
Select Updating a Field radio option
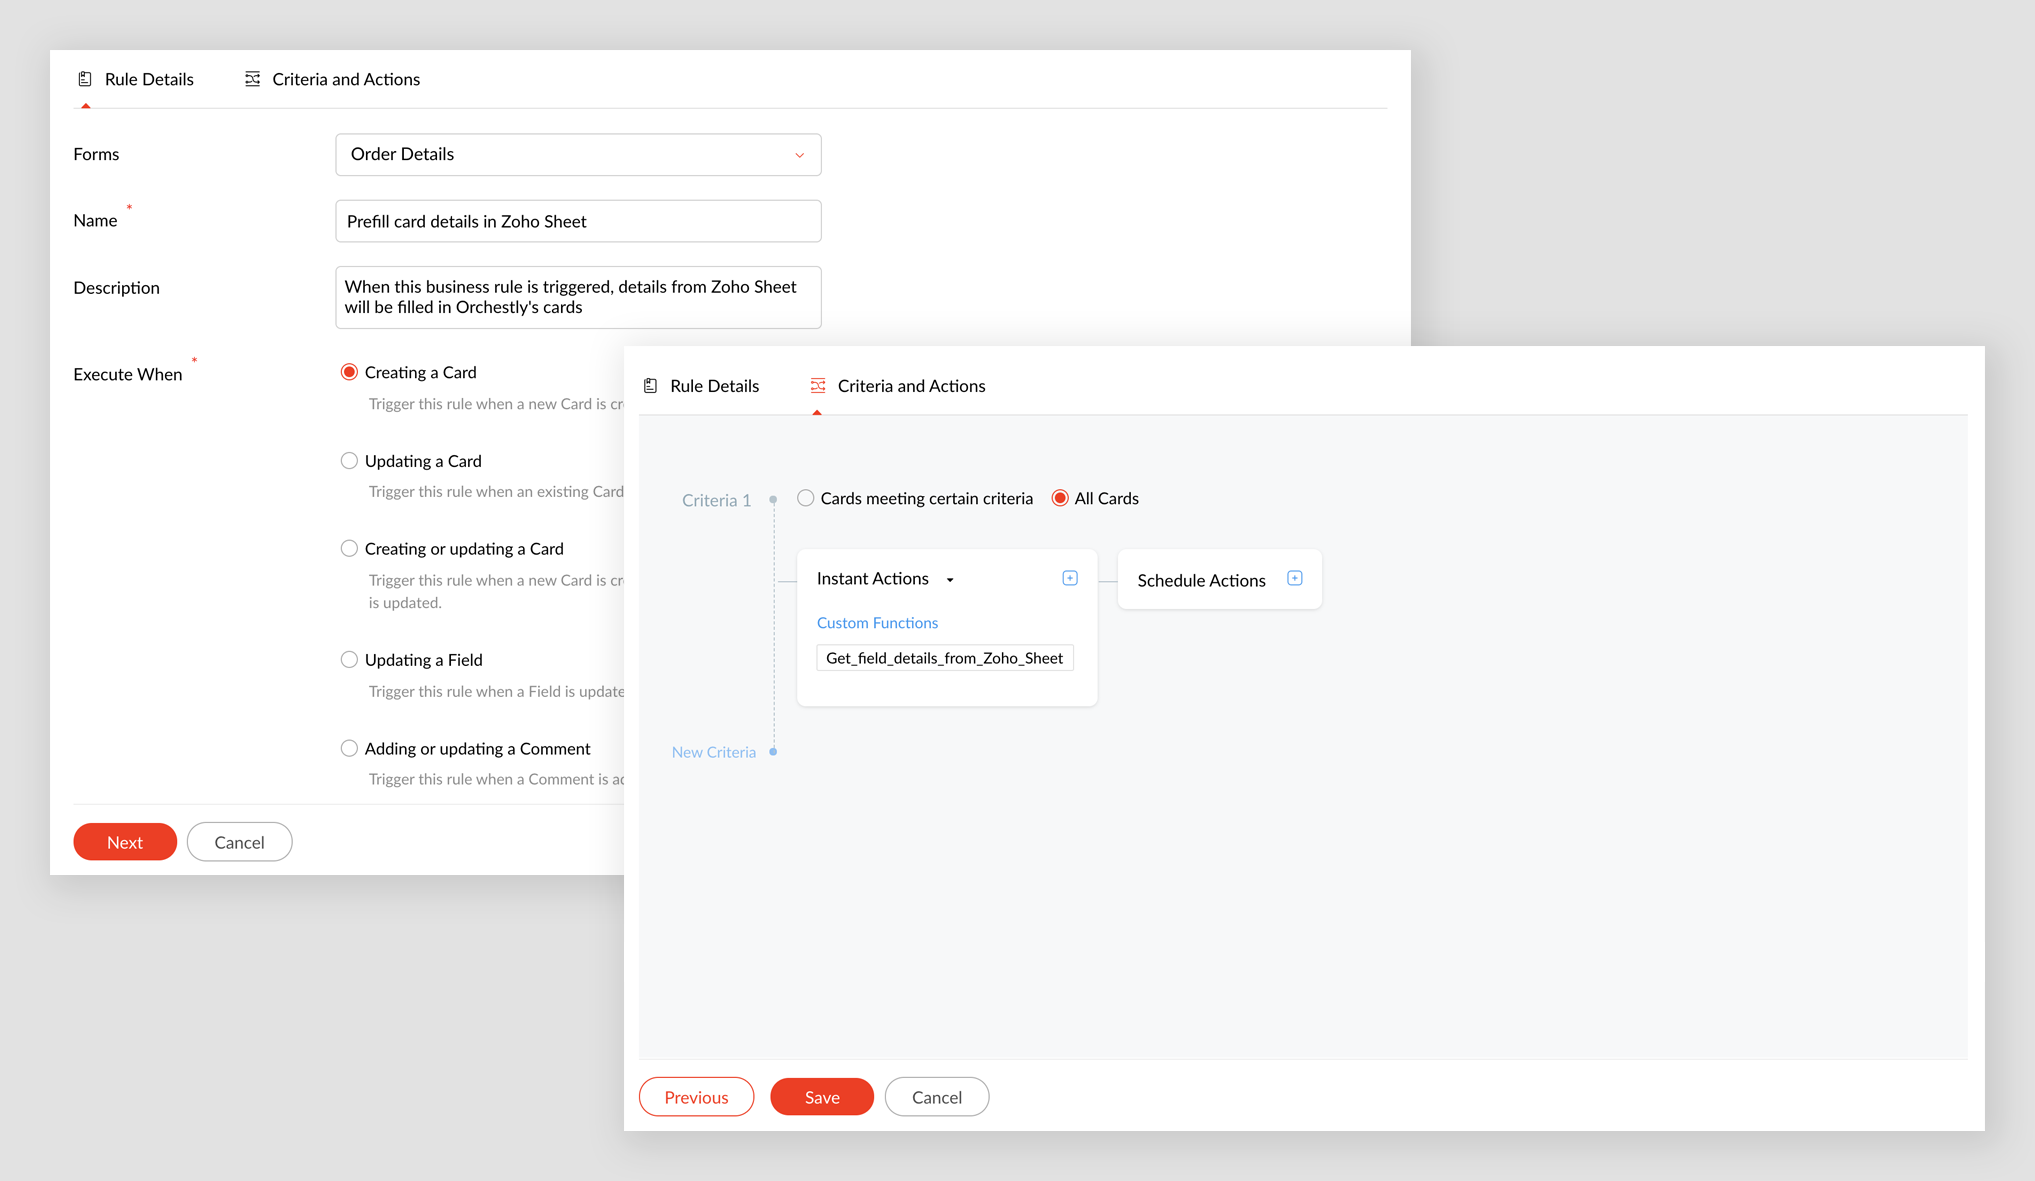click(349, 660)
